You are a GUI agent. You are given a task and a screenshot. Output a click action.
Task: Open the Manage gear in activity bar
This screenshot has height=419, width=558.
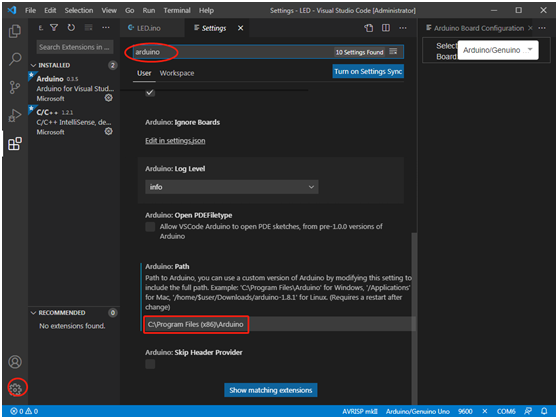tap(16, 388)
